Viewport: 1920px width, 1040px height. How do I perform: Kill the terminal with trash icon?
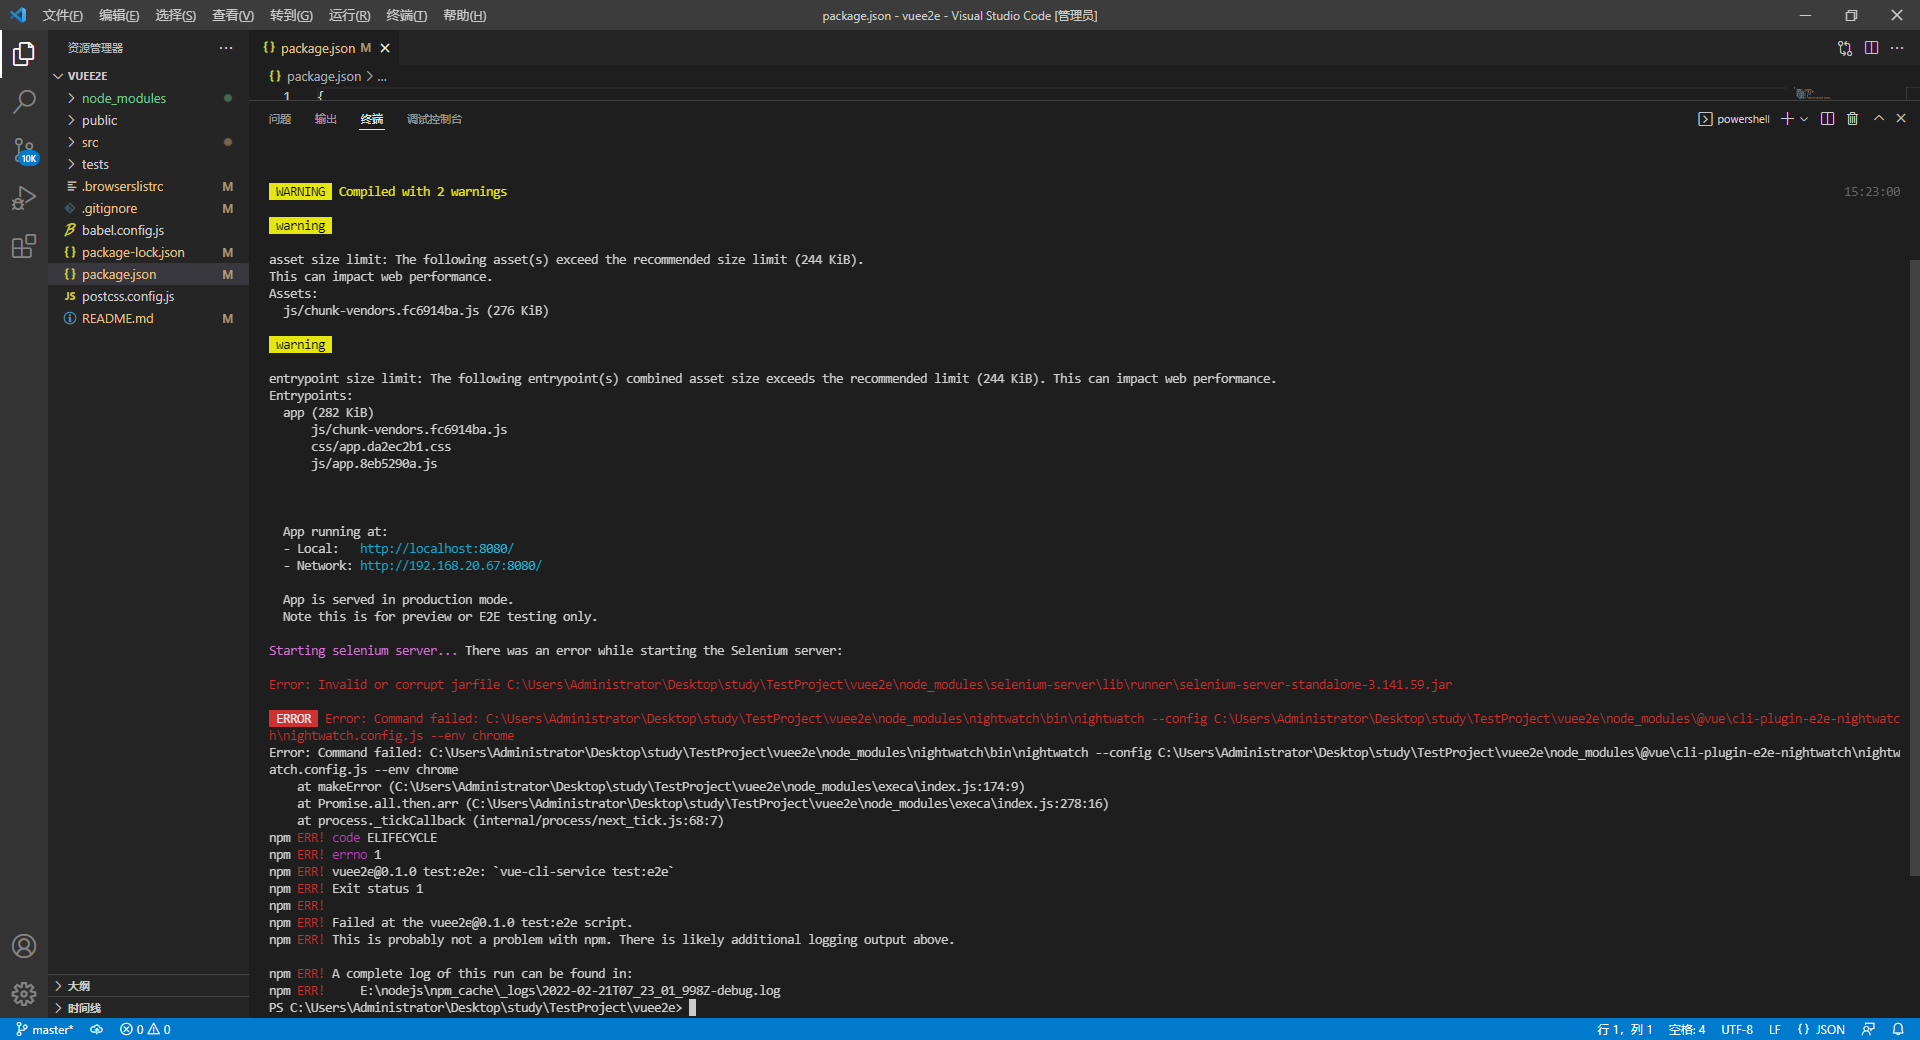1852,119
